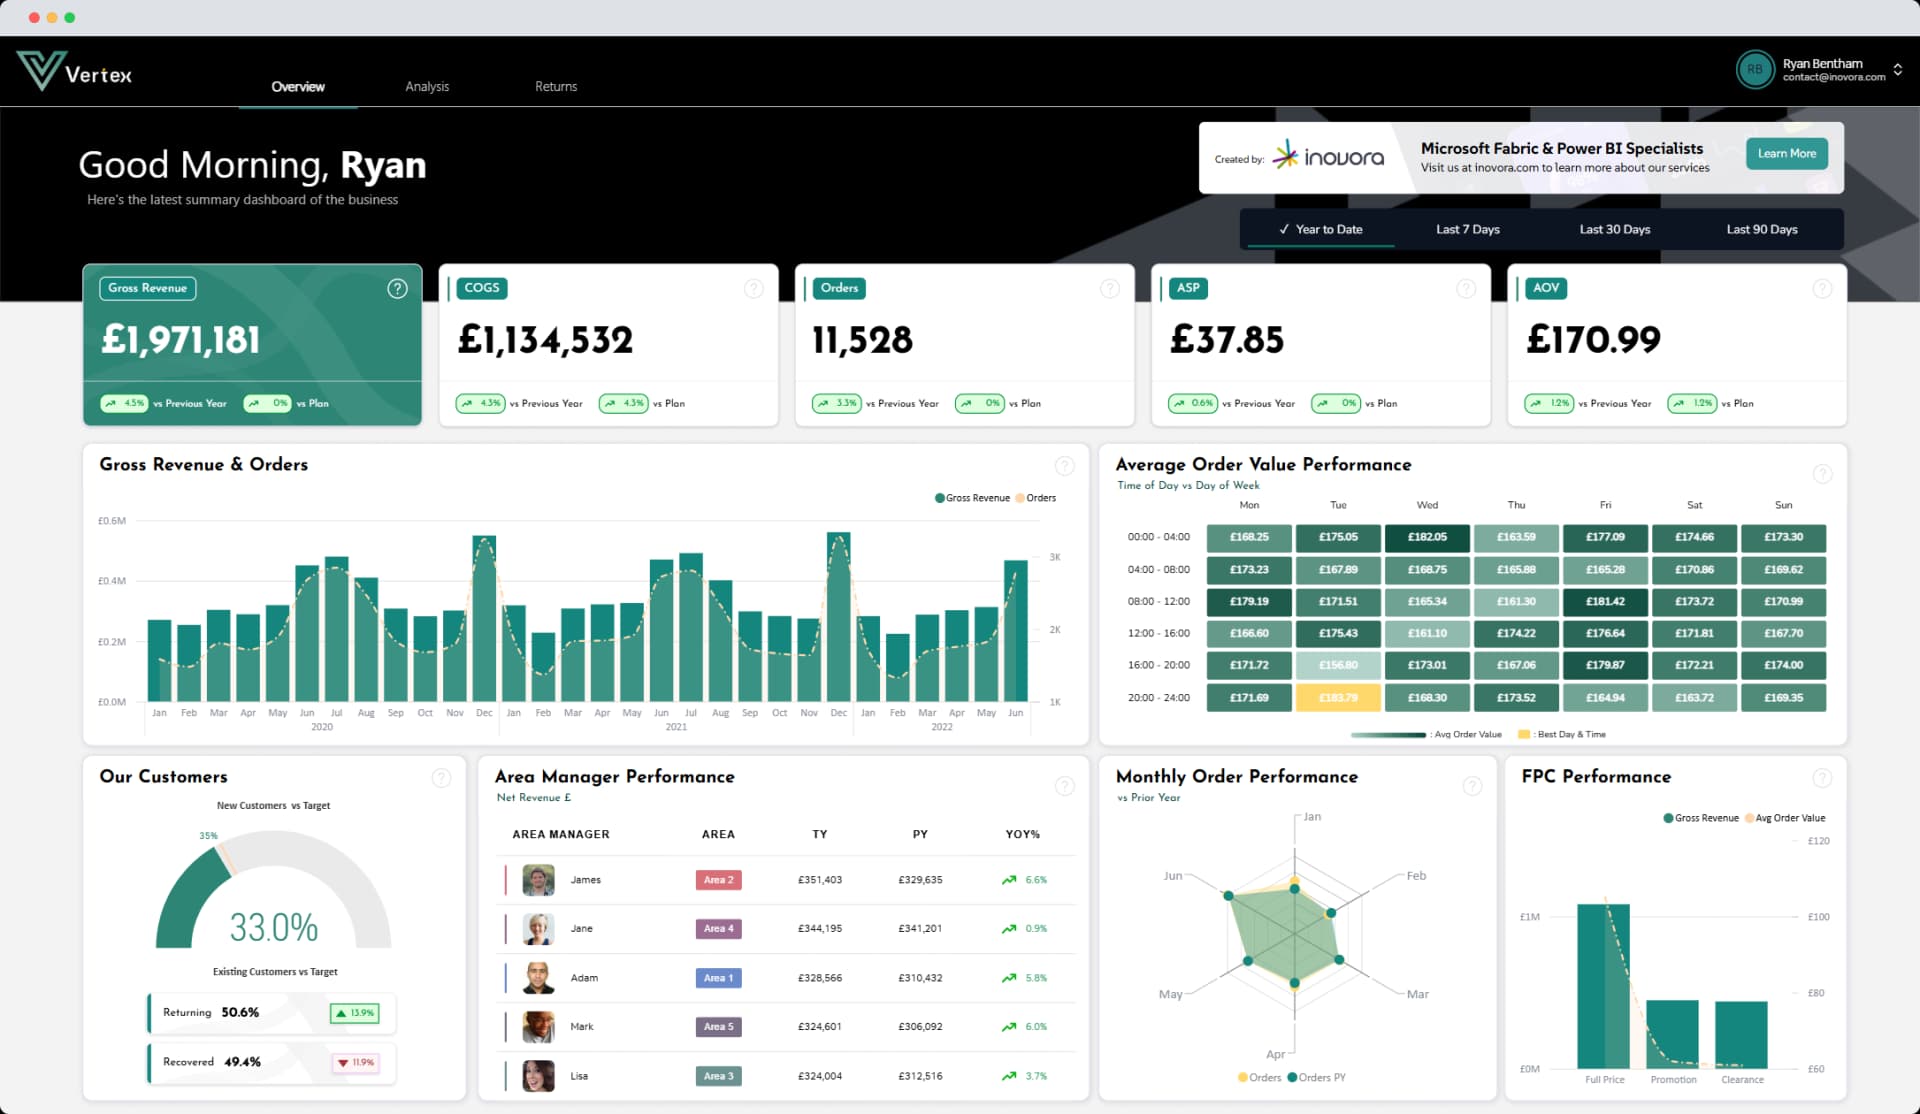The image size is (1920, 1114).
Task: Click the Learn More button
Action: click(x=1786, y=154)
